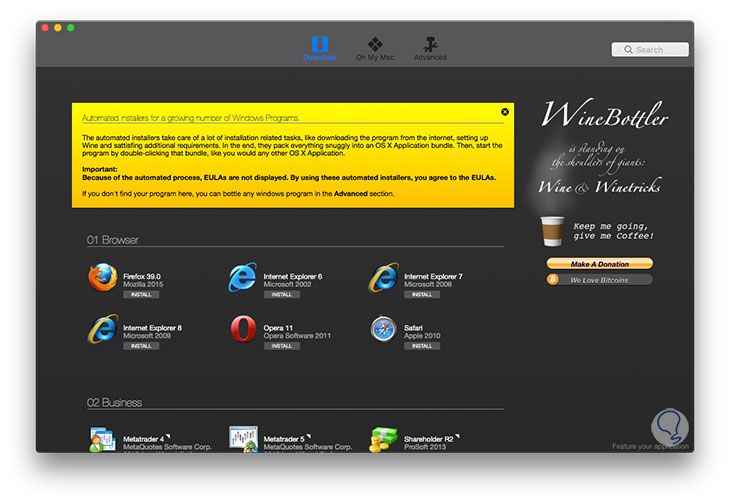Image resolution: width=730 pixels, height=504 pixels.
Task: Click the Bitcoin coin icon
Action: [553, 280]
